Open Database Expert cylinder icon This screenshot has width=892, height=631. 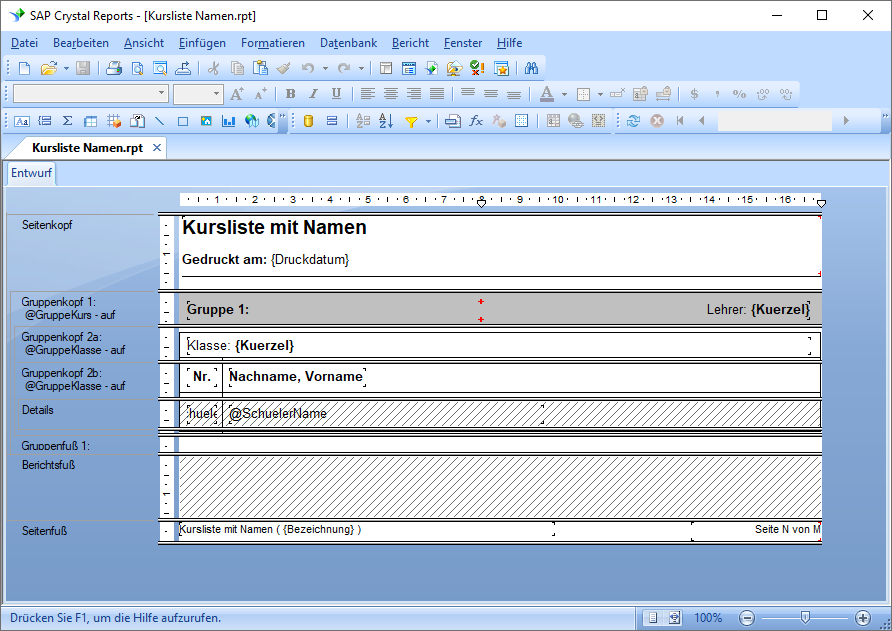pyautogui.click(x=308, y=121)
